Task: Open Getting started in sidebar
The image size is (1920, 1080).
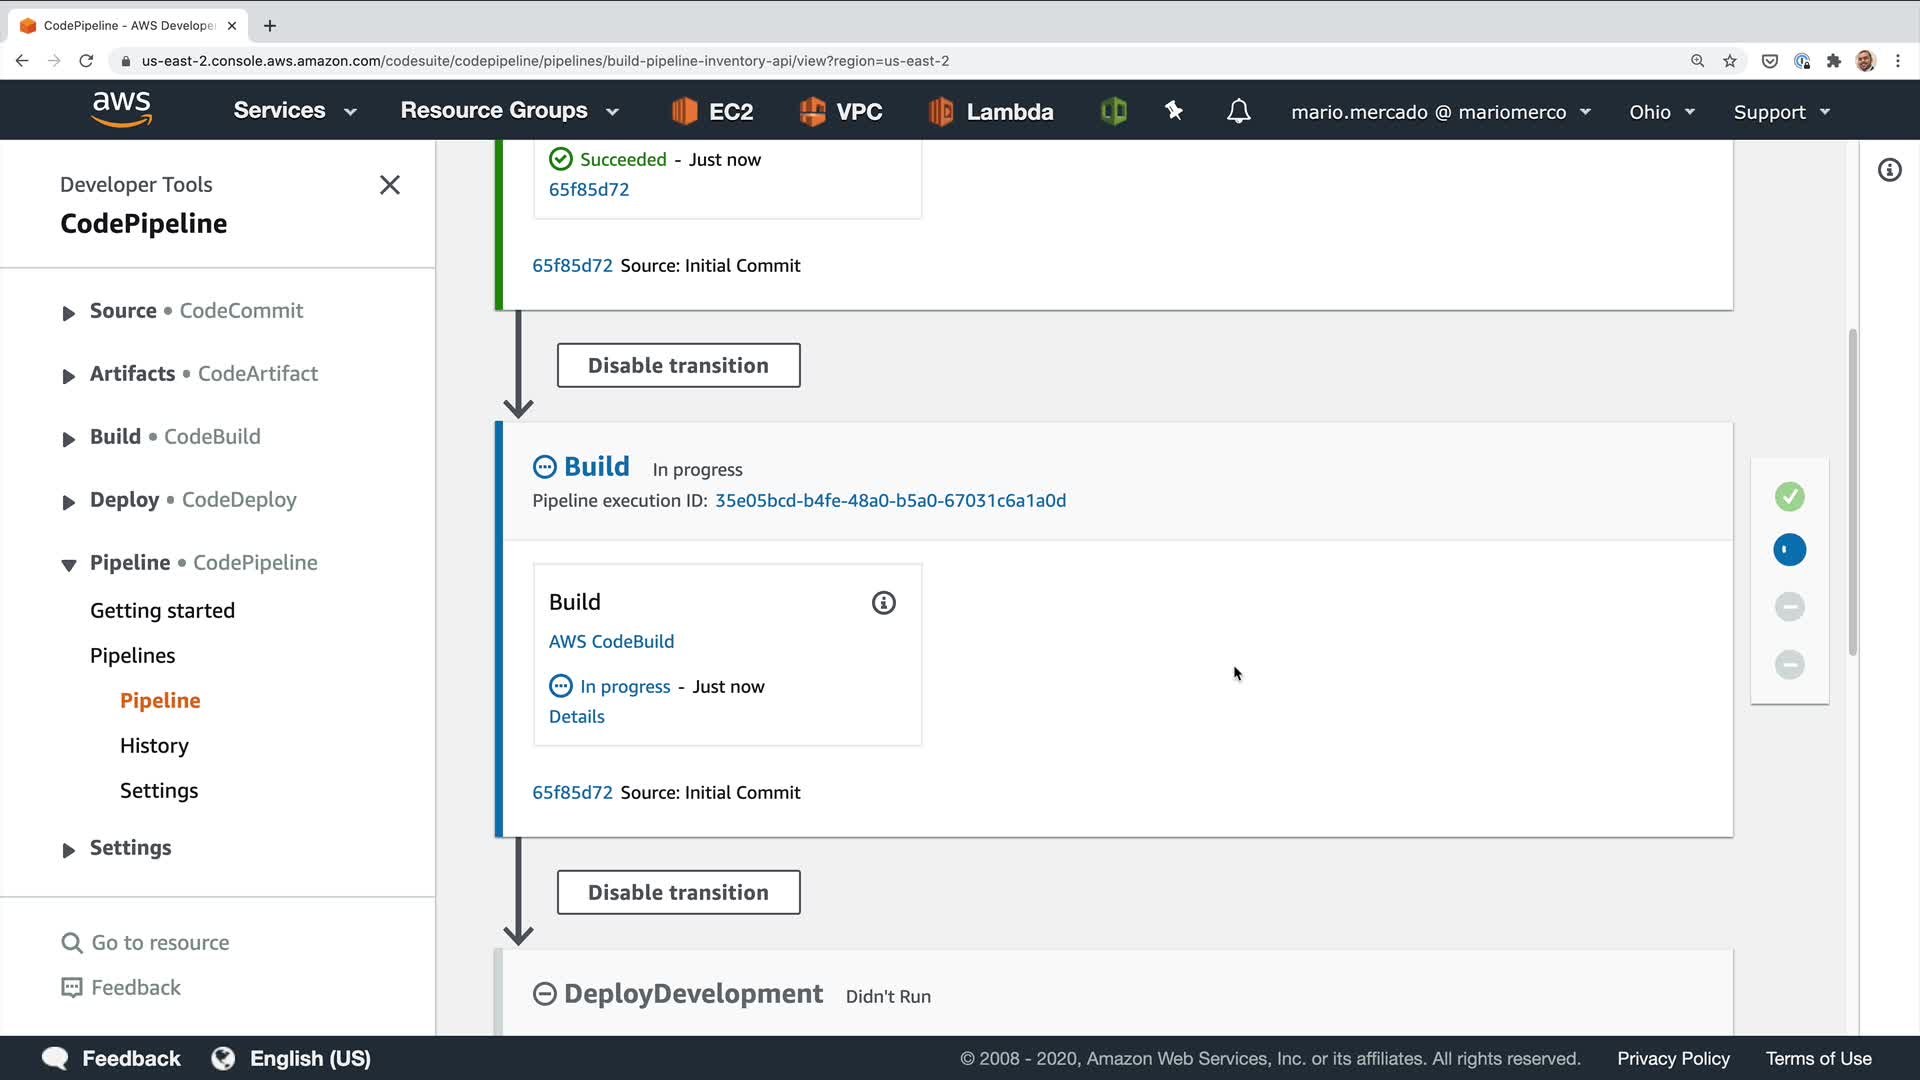Action: (162, 611)
